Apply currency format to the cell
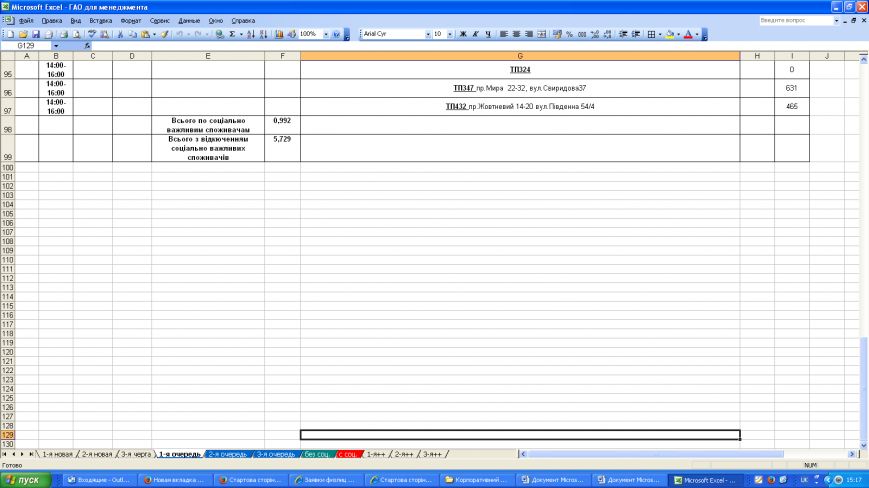The width and height of the screenshot is (869, 488). (x=557, y=34)
